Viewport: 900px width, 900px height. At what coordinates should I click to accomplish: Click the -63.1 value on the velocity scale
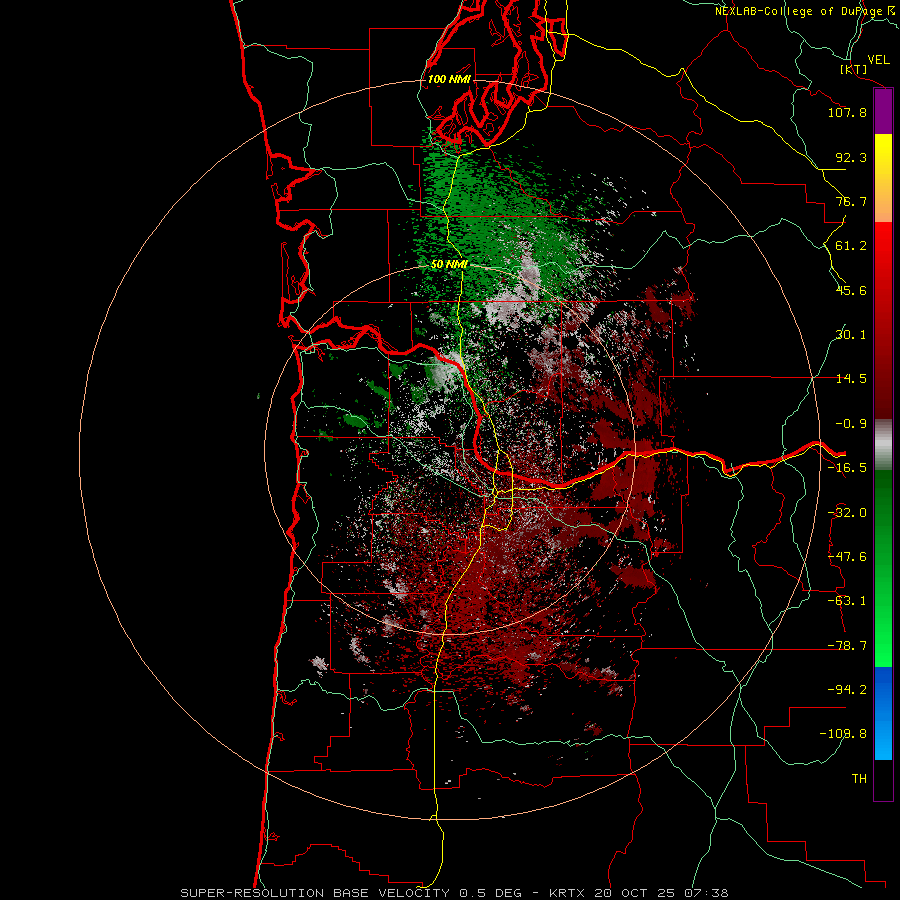coord(847,601)
